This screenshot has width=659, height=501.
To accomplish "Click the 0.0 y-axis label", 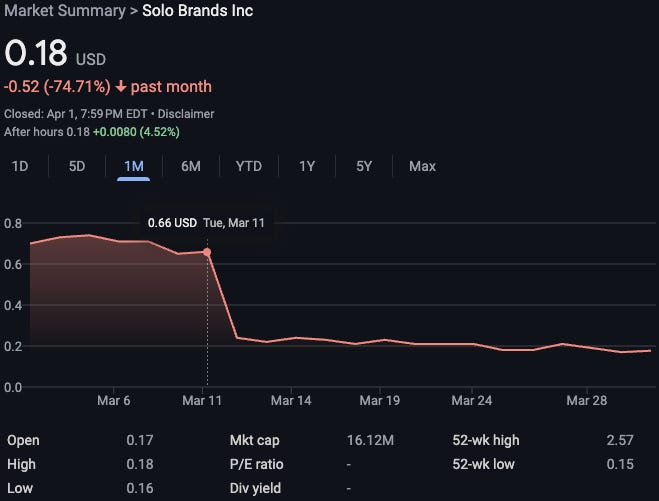I will (13, 387).
